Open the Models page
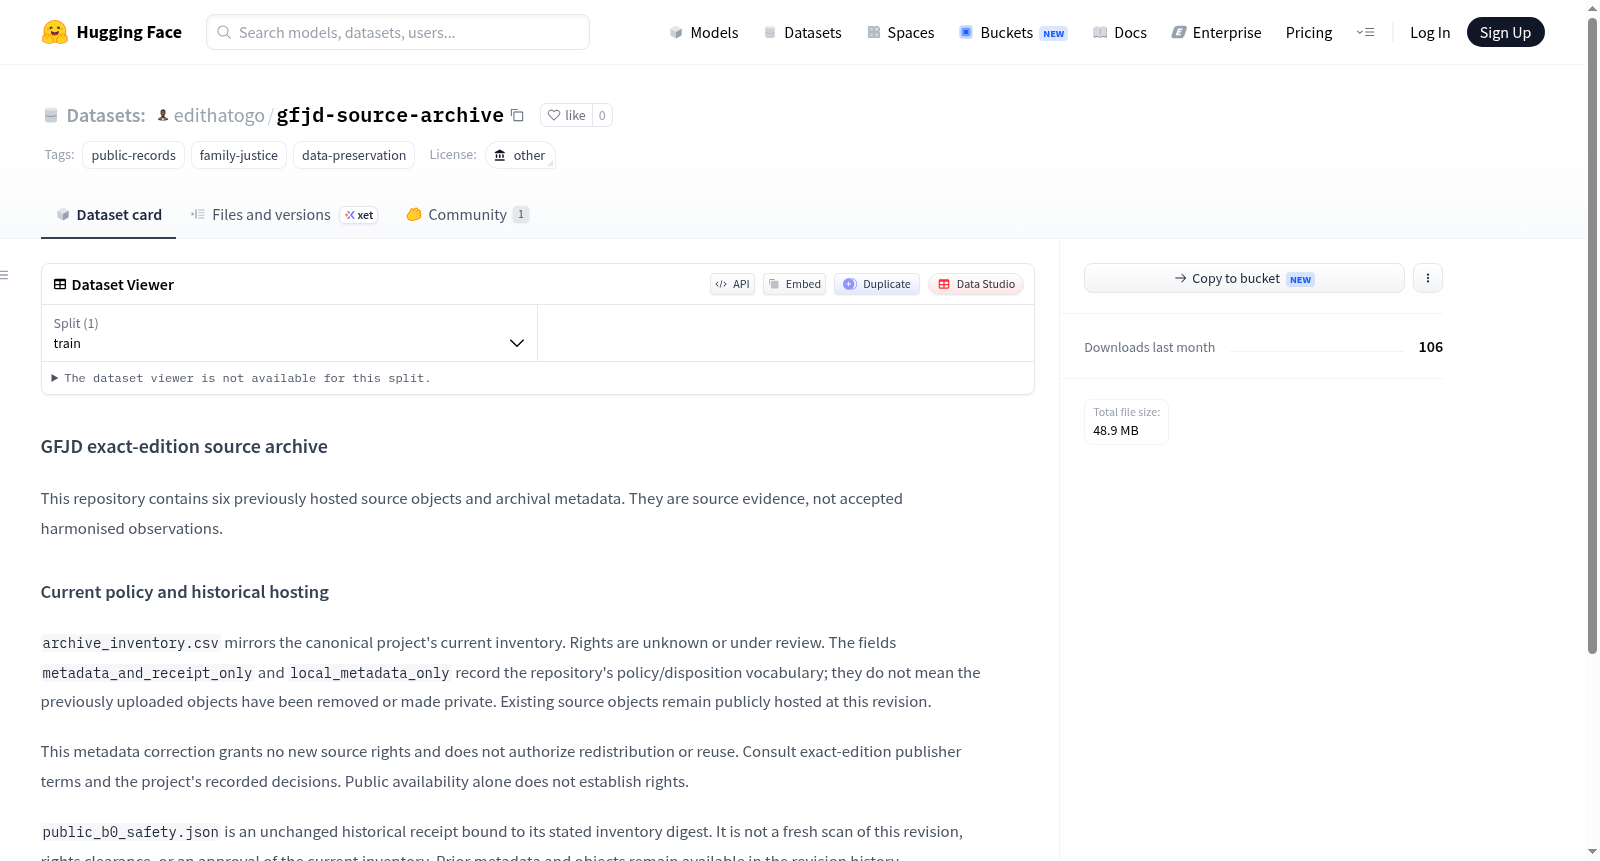 tap(704, 32)
